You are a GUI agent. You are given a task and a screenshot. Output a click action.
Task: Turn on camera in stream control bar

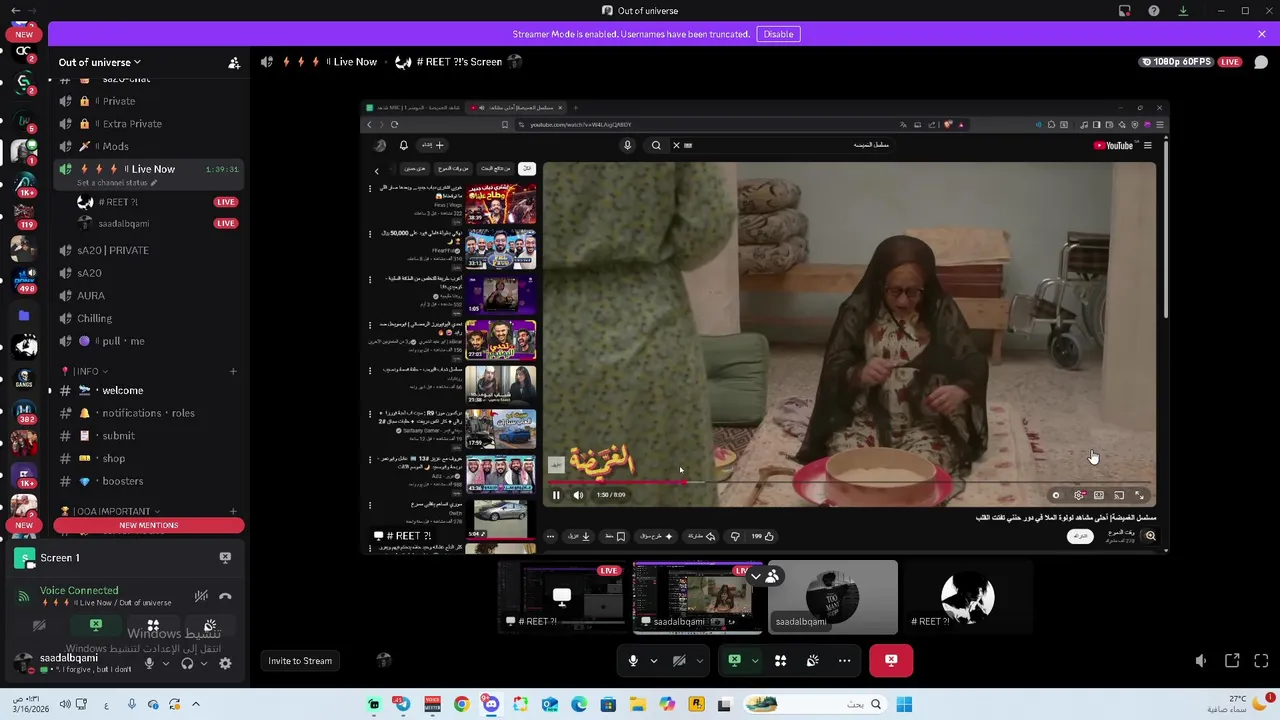(679, 660)
